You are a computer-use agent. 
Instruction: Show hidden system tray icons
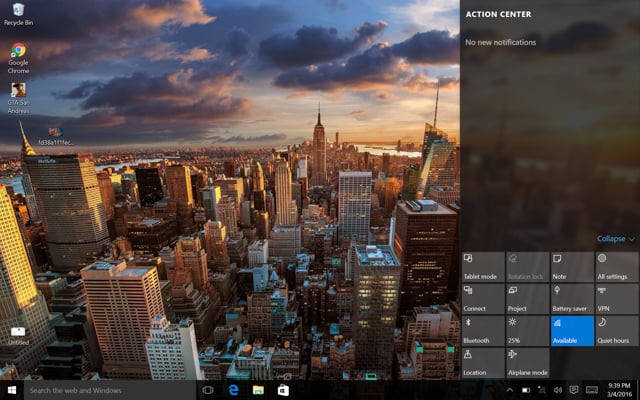coord(509,390)
